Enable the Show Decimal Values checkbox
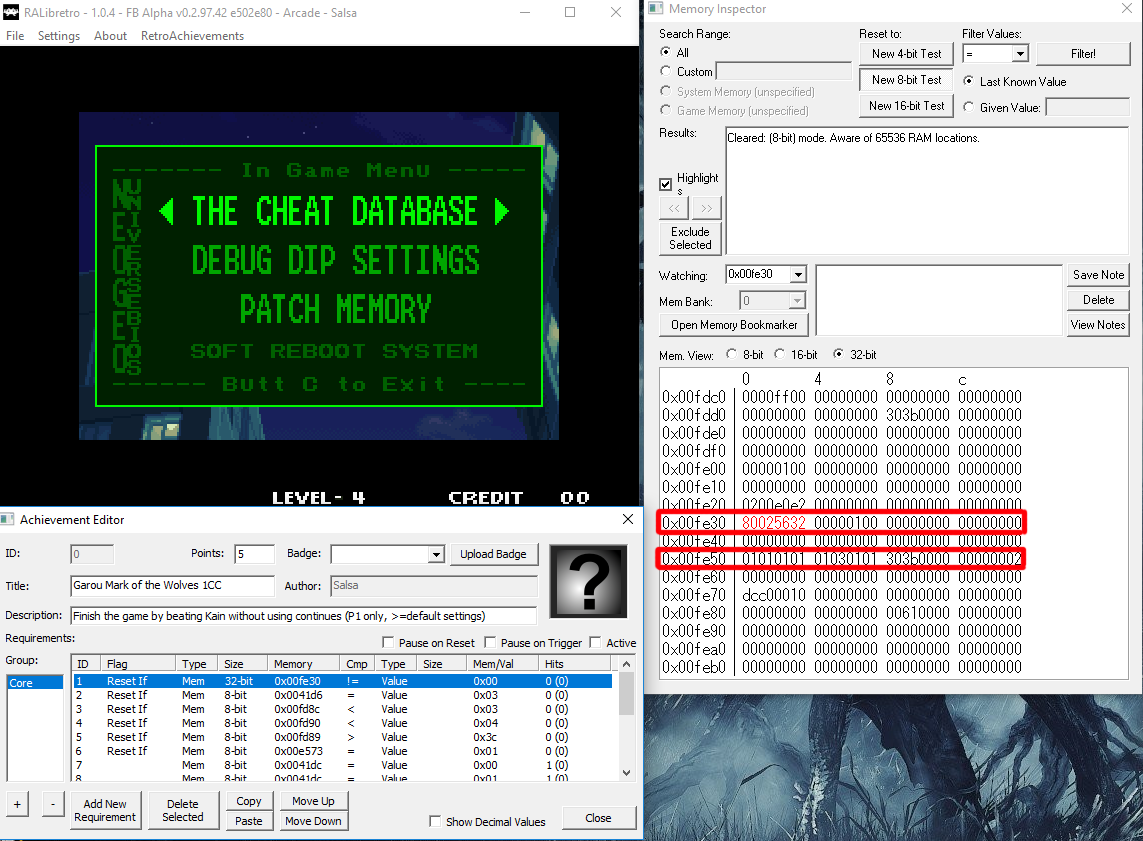The image size is (1143, 841). coord(435,822)
